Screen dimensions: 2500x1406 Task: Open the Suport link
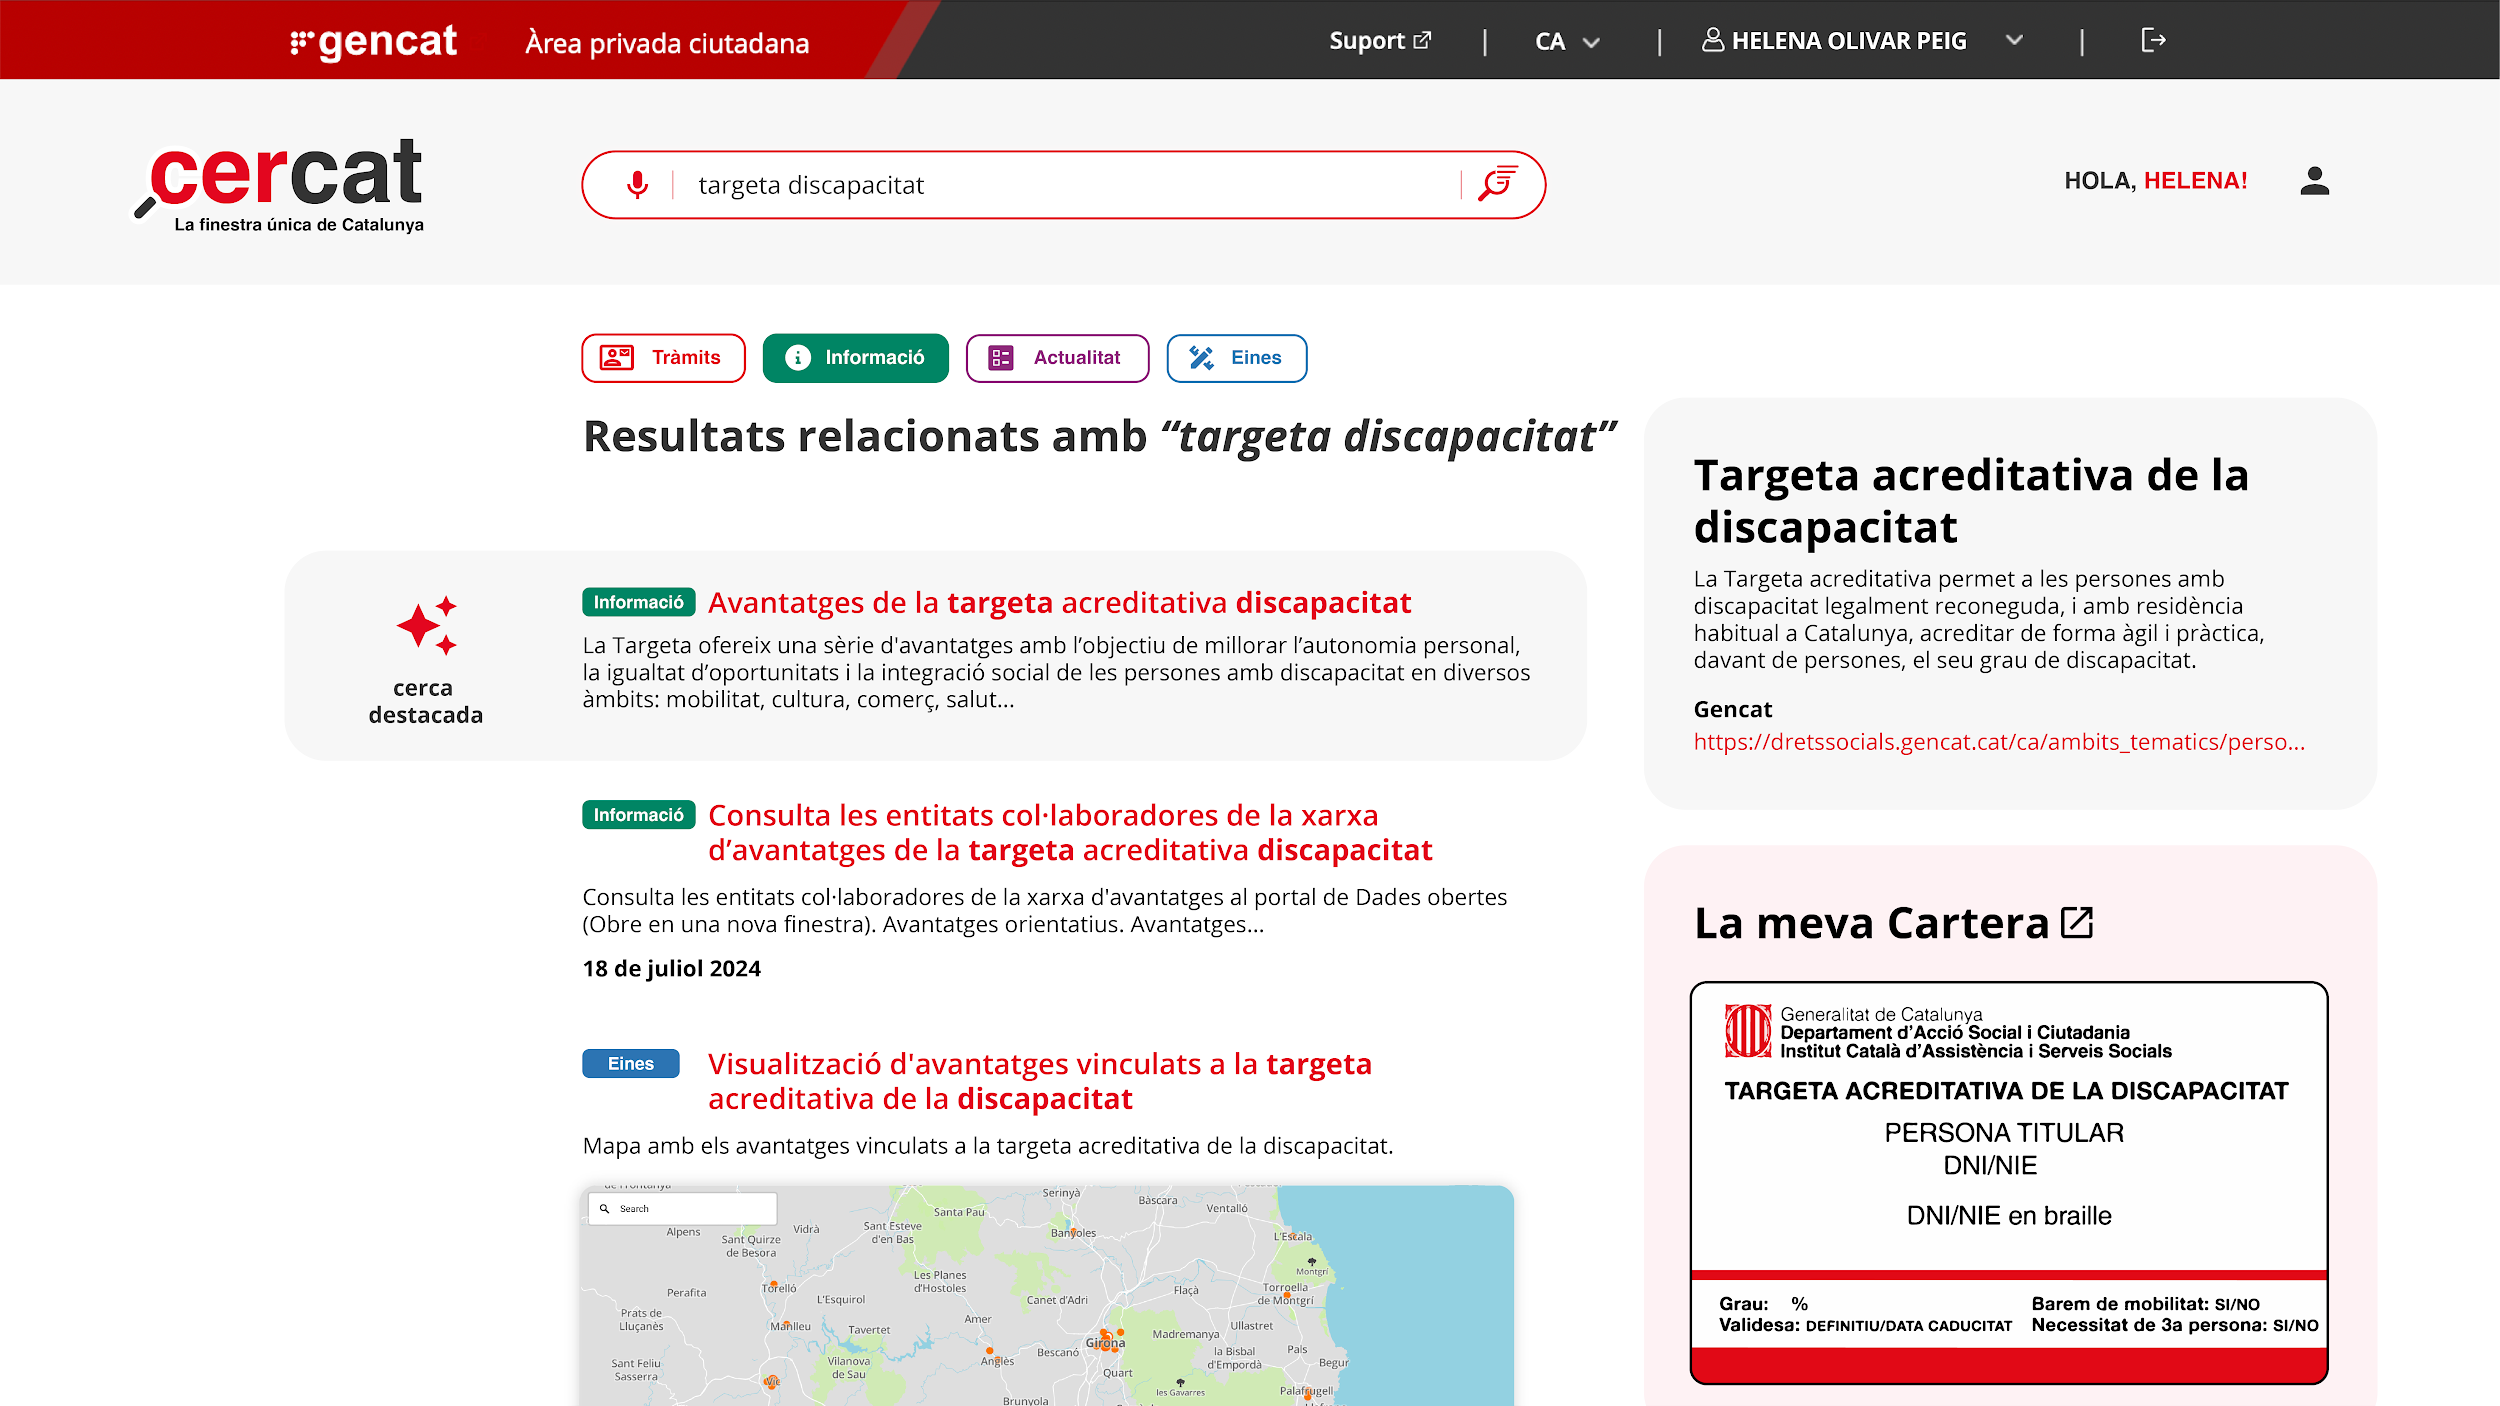tap(1380, 41)
